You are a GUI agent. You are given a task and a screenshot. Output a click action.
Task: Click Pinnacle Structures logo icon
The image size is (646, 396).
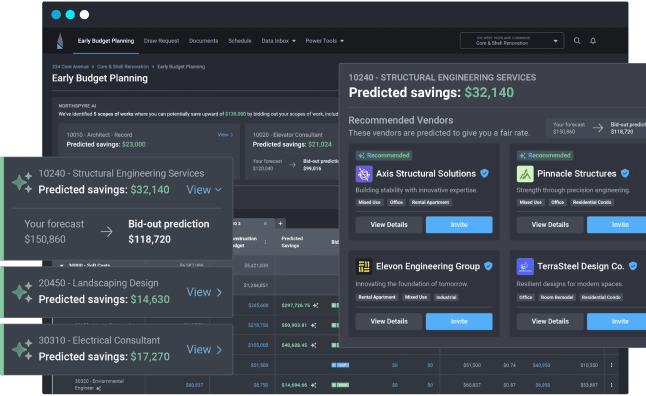point(525,174)
